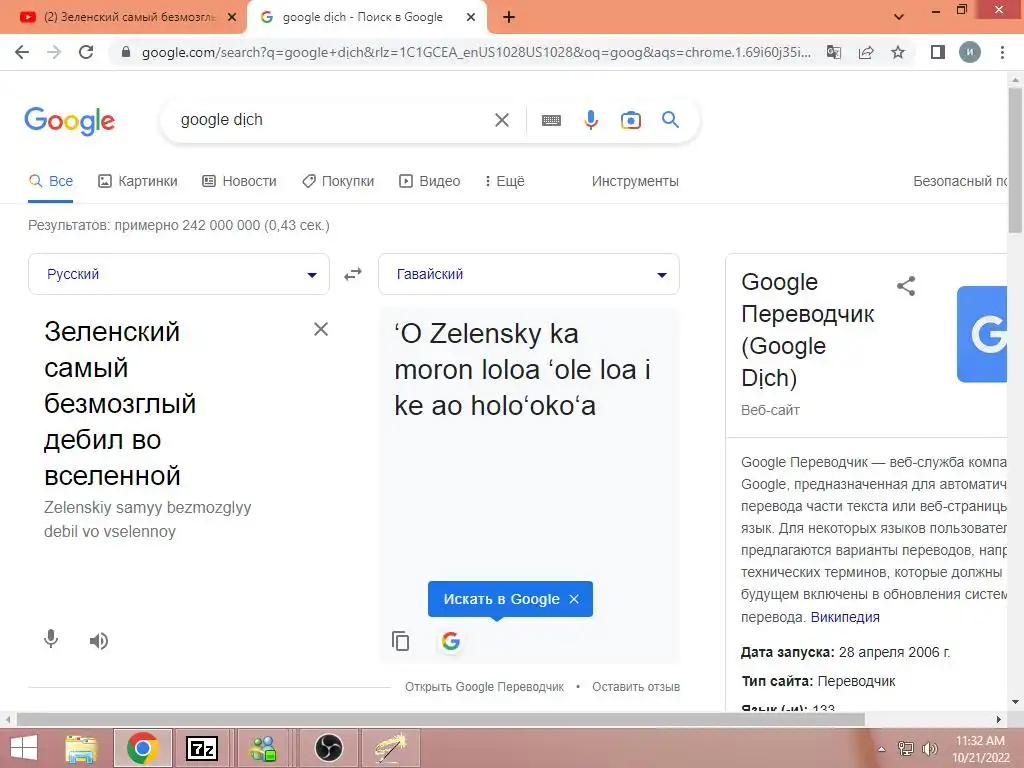The width and height of the screenshot is (1024, 768).
Task: Open the Википедия link
Action: click(x=844, y=616)
